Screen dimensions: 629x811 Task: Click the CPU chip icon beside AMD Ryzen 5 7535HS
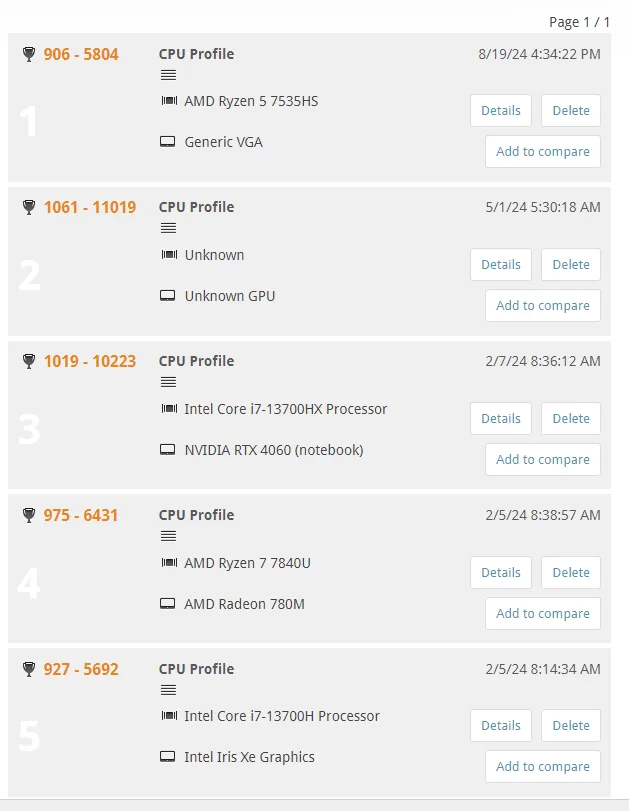coord(168,101)
